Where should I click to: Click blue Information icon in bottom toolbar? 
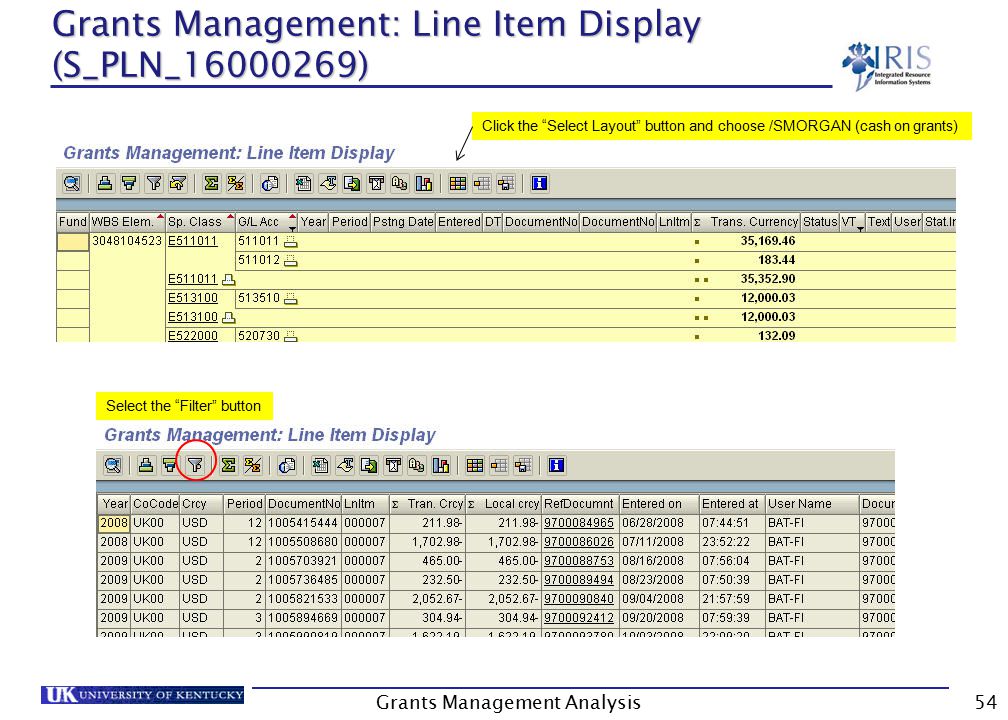pos(556,465)
